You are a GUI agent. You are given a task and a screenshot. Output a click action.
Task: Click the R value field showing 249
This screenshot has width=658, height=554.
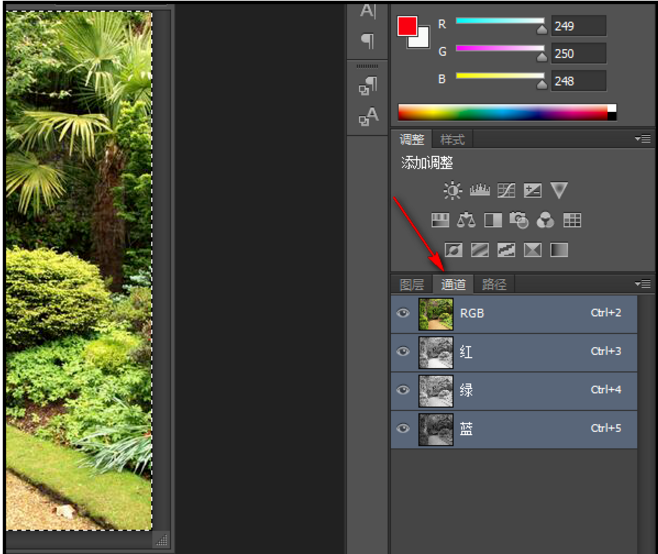579,26
